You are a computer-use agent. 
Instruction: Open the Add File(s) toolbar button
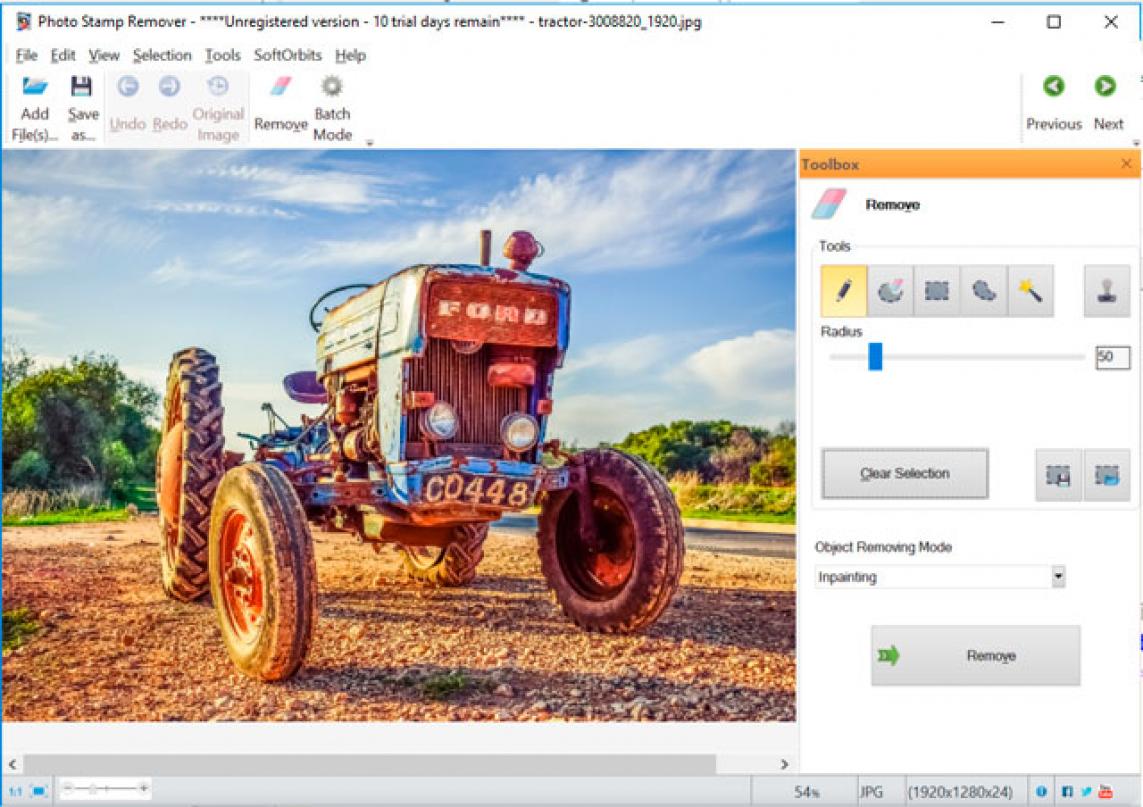click(35, 108)
